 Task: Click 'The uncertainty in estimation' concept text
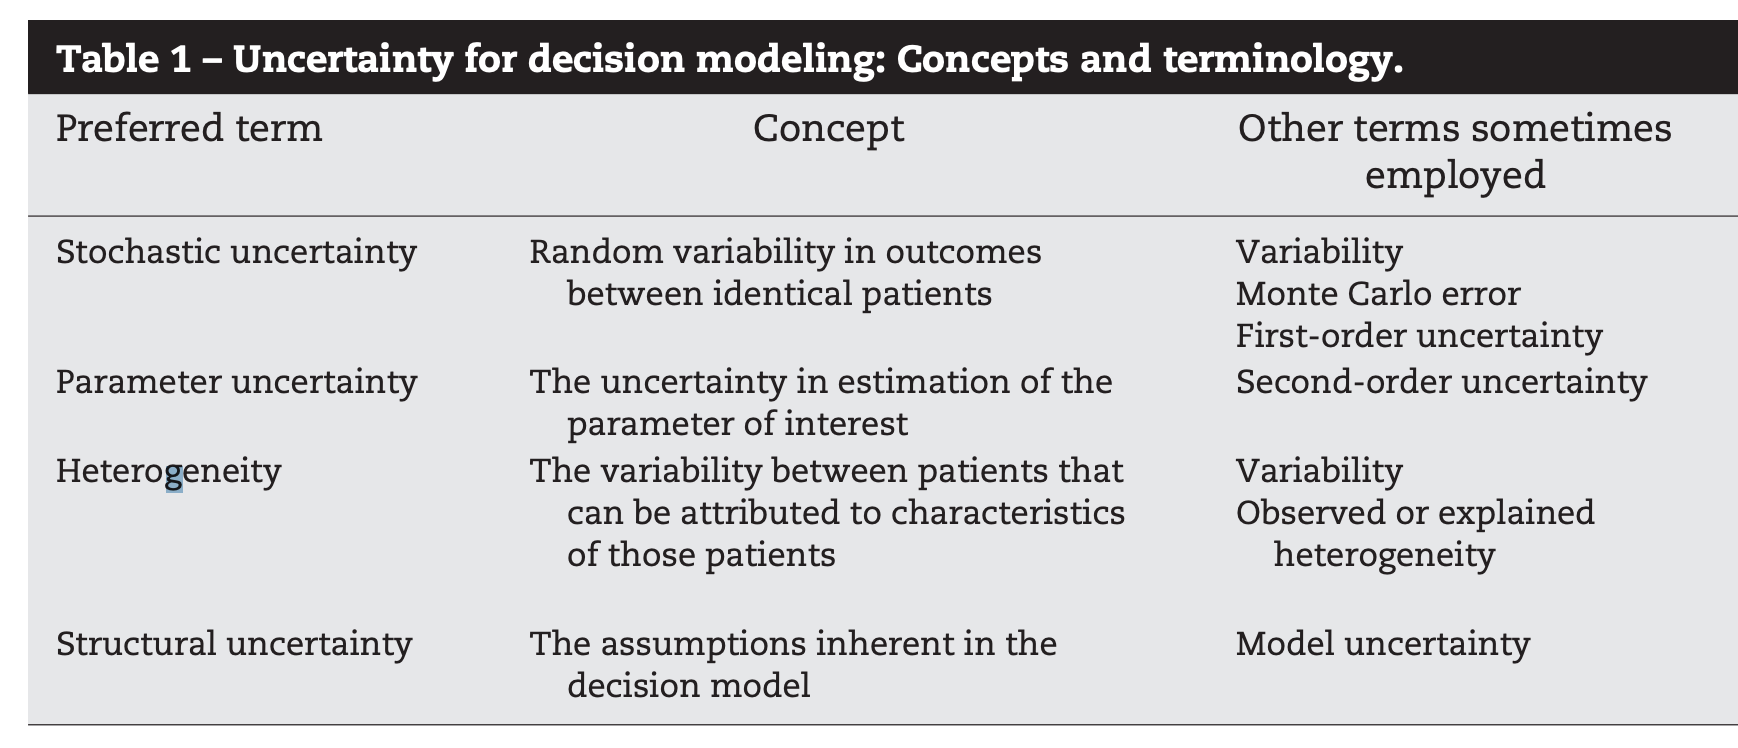coord(820,382)
